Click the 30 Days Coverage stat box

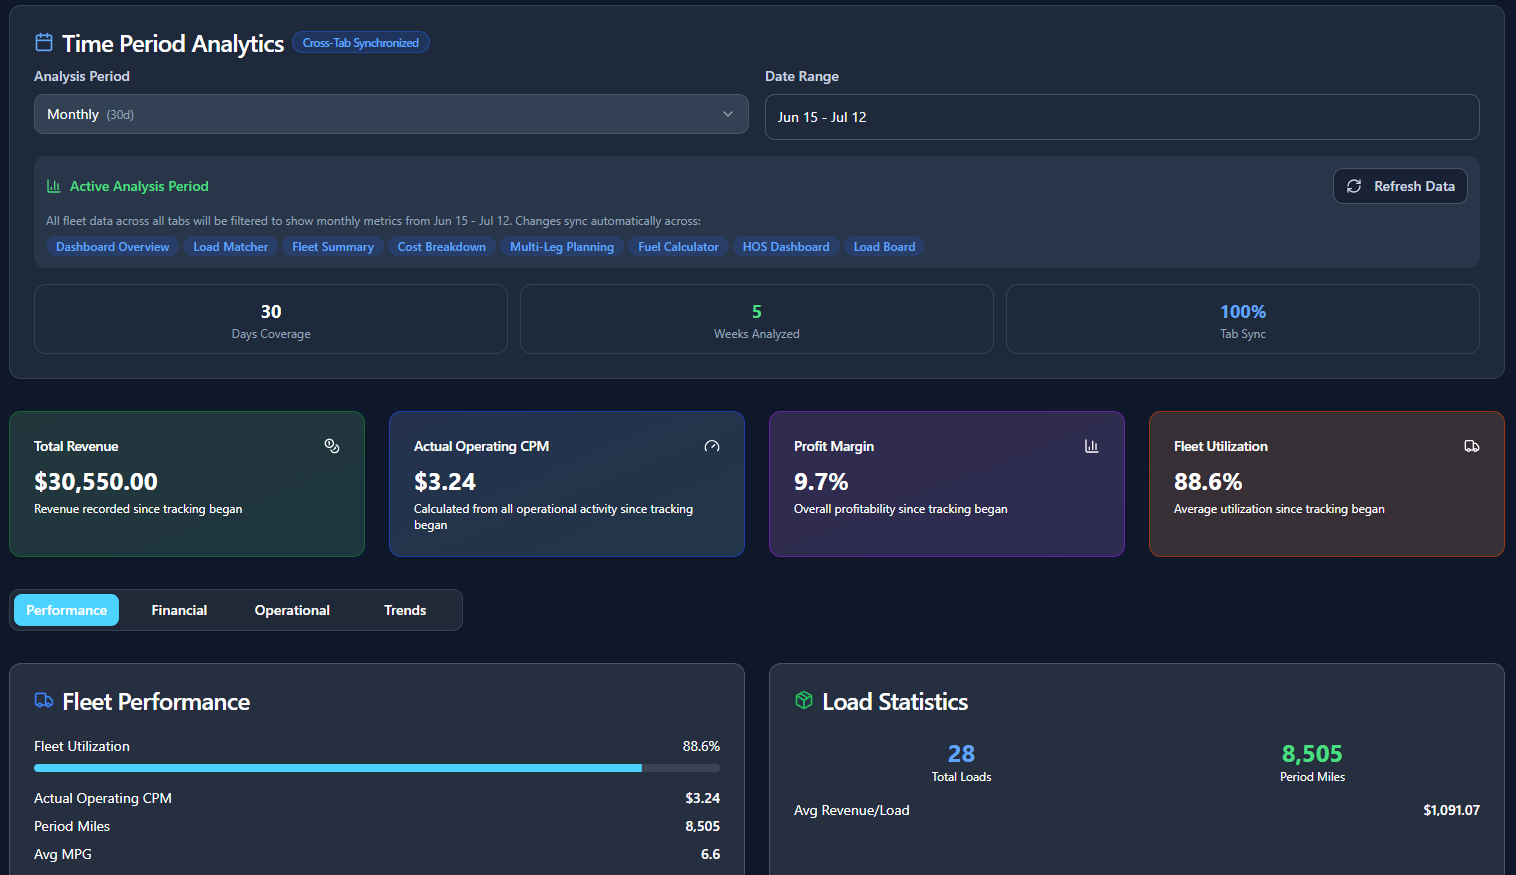(x=271, y=319)
